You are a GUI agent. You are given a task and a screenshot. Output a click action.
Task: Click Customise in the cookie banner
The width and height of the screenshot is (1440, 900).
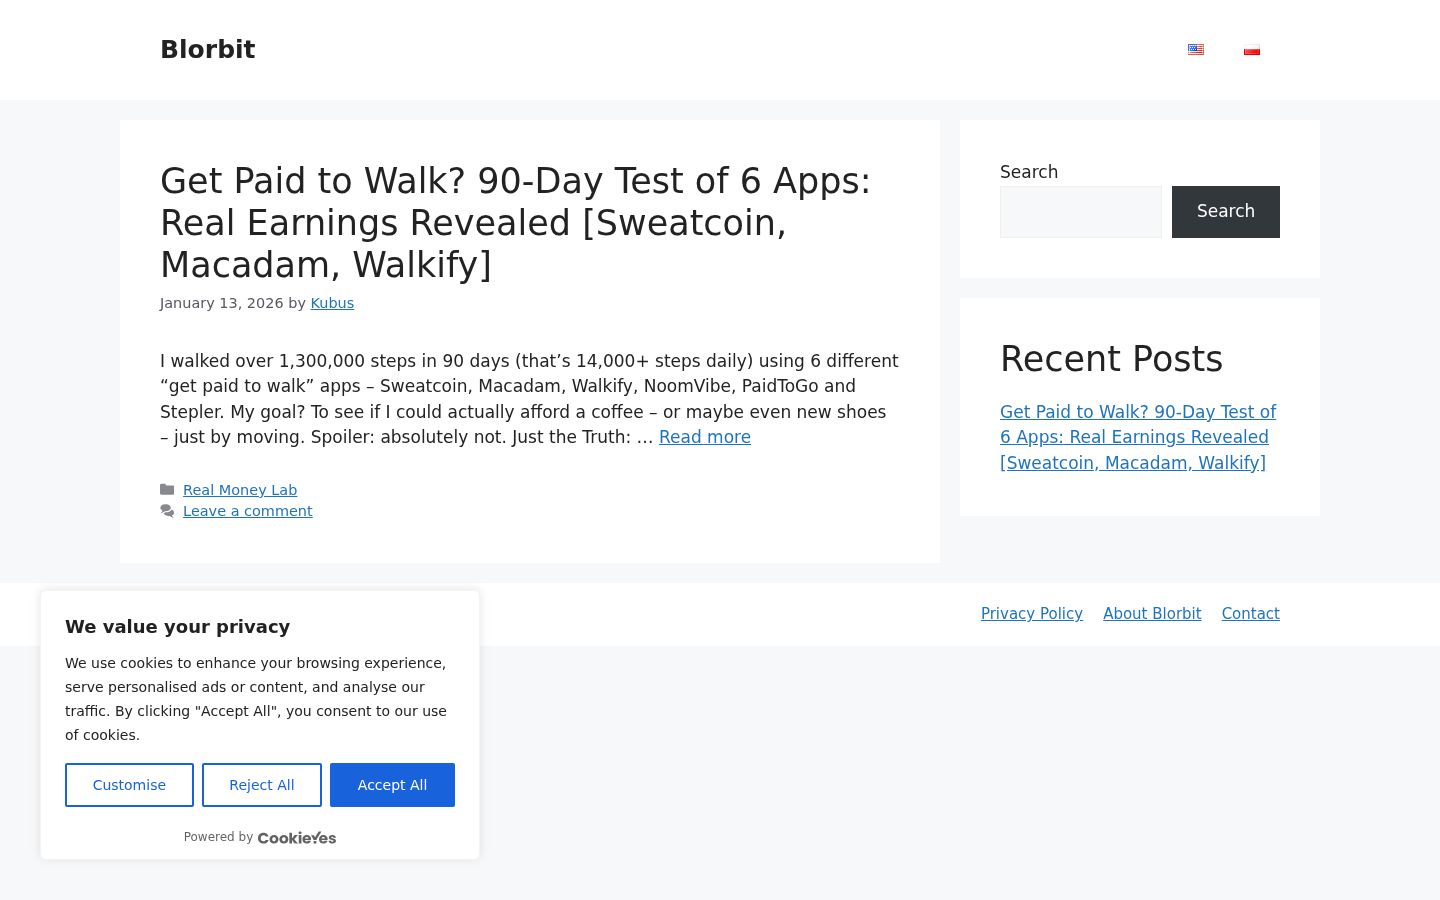129,785
